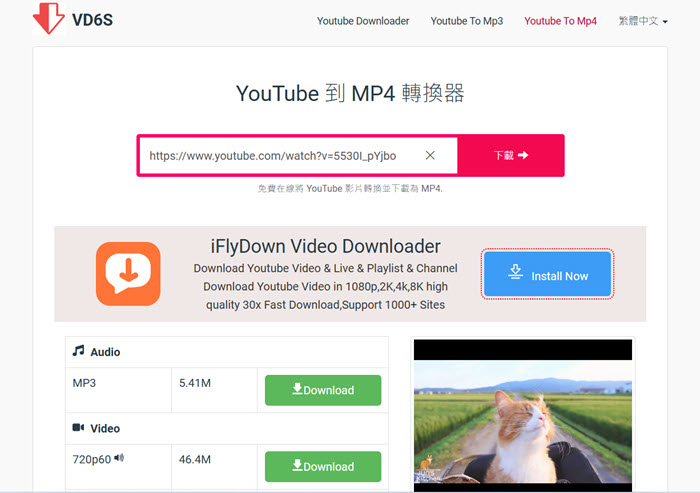The image size is (700, 493).
Task: Click the YouTube 到 MP4 轉換器 heading
Action: pyautogui.click(x=350, y=93)
